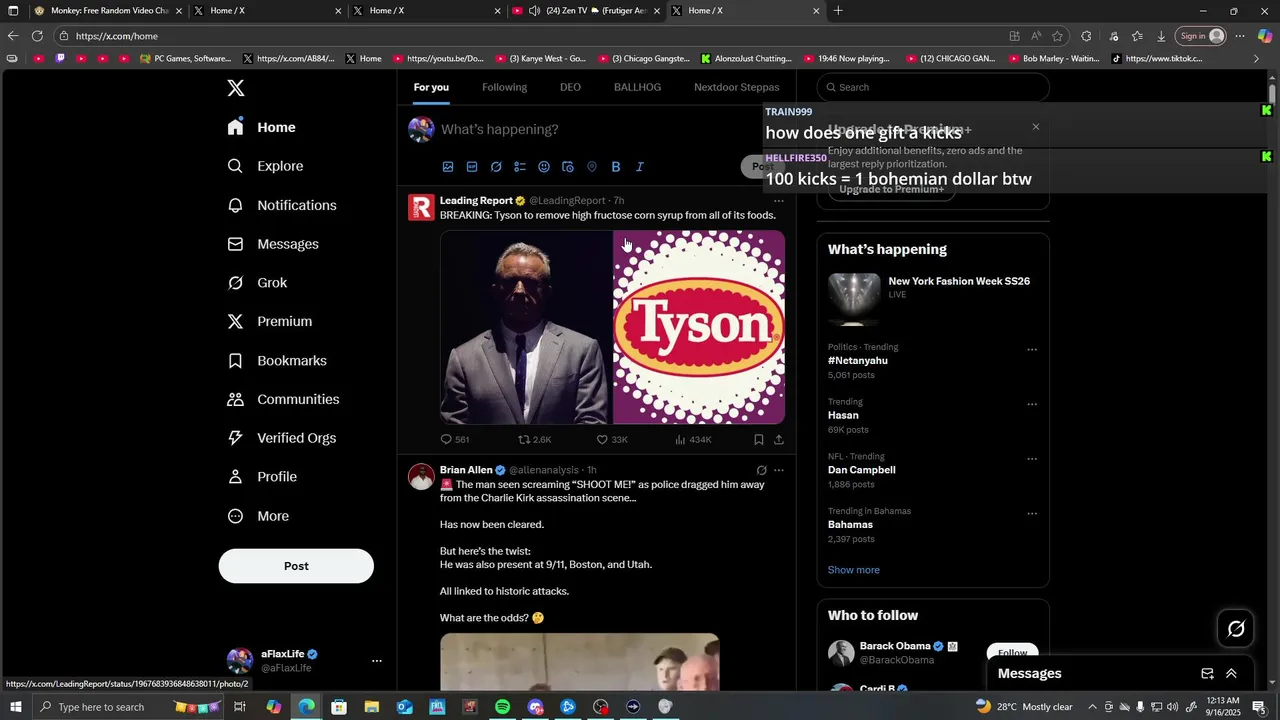The width and height of the screenshot is (1280, 720).
Task: Toggle italic formatting in composer
Action: [x=640, y=167]
